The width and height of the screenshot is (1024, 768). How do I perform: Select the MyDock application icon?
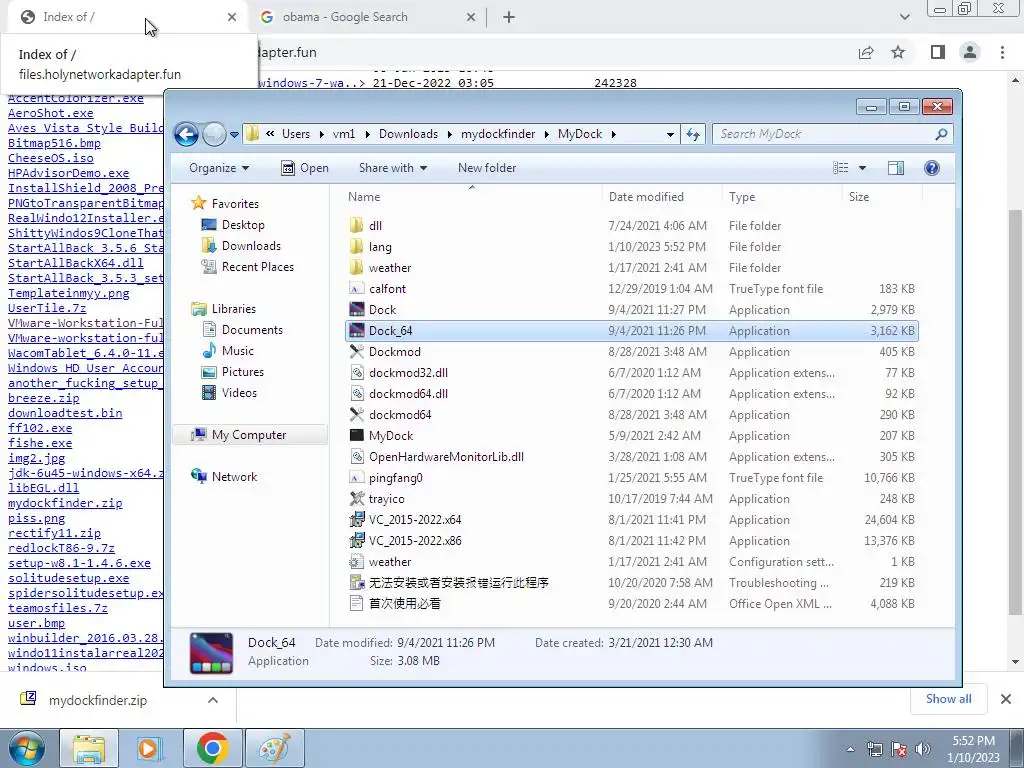tap(357, 436)
